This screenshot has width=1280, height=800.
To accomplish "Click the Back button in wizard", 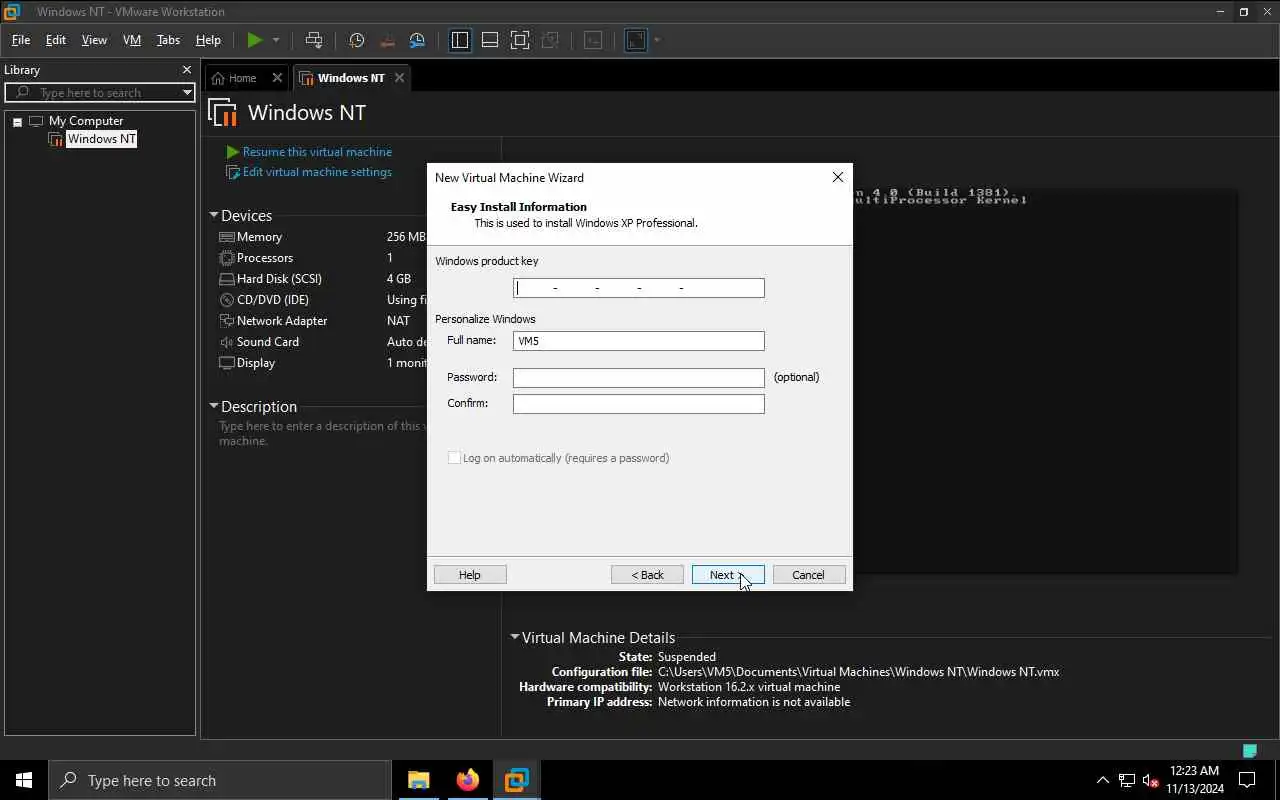I will point(647,575).
